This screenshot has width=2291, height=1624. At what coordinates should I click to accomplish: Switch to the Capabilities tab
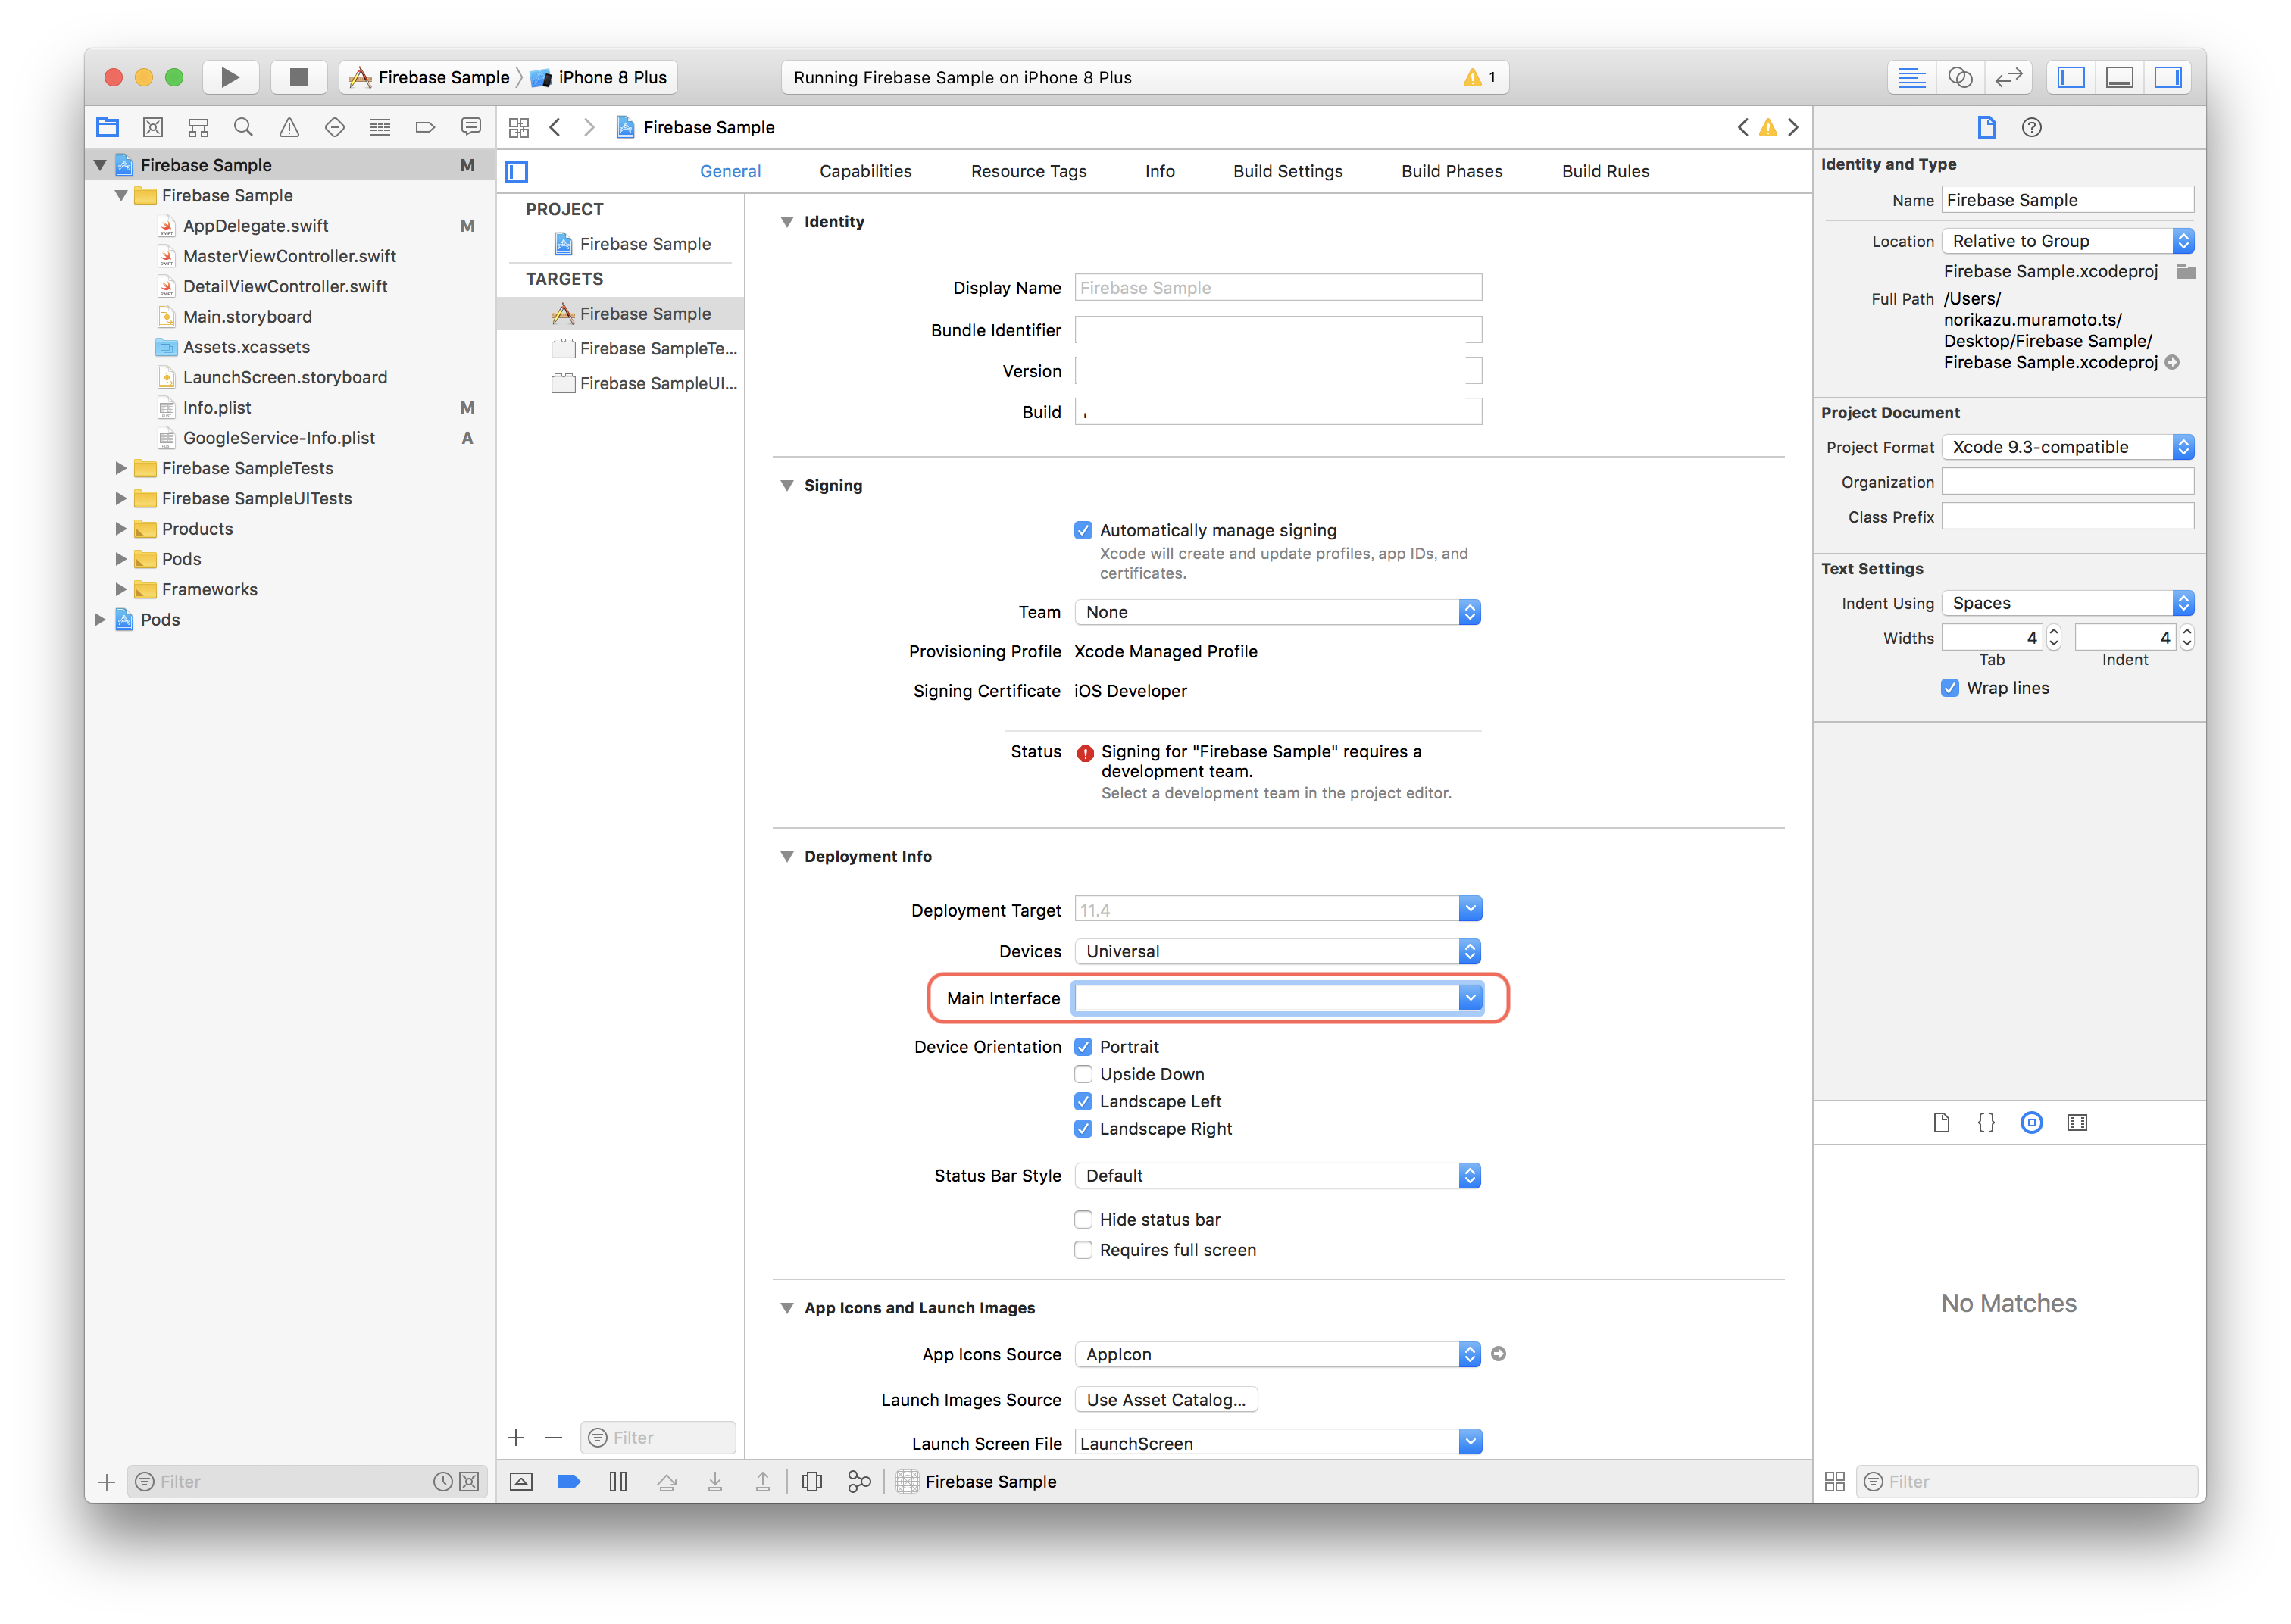click(866, 171)
